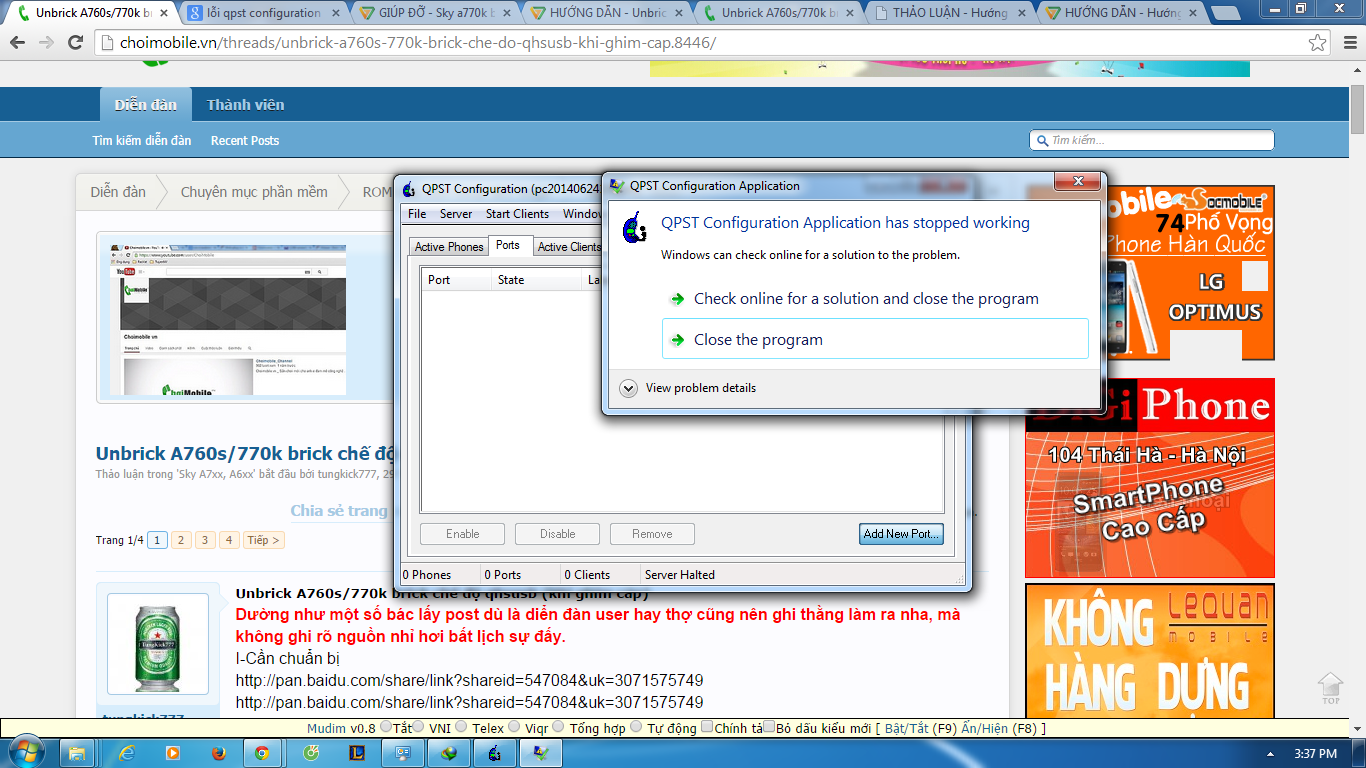Viewport: 1366px width, 768px height.
Task: Toggle the Chính tả checkbox
Action: (707, 727)
